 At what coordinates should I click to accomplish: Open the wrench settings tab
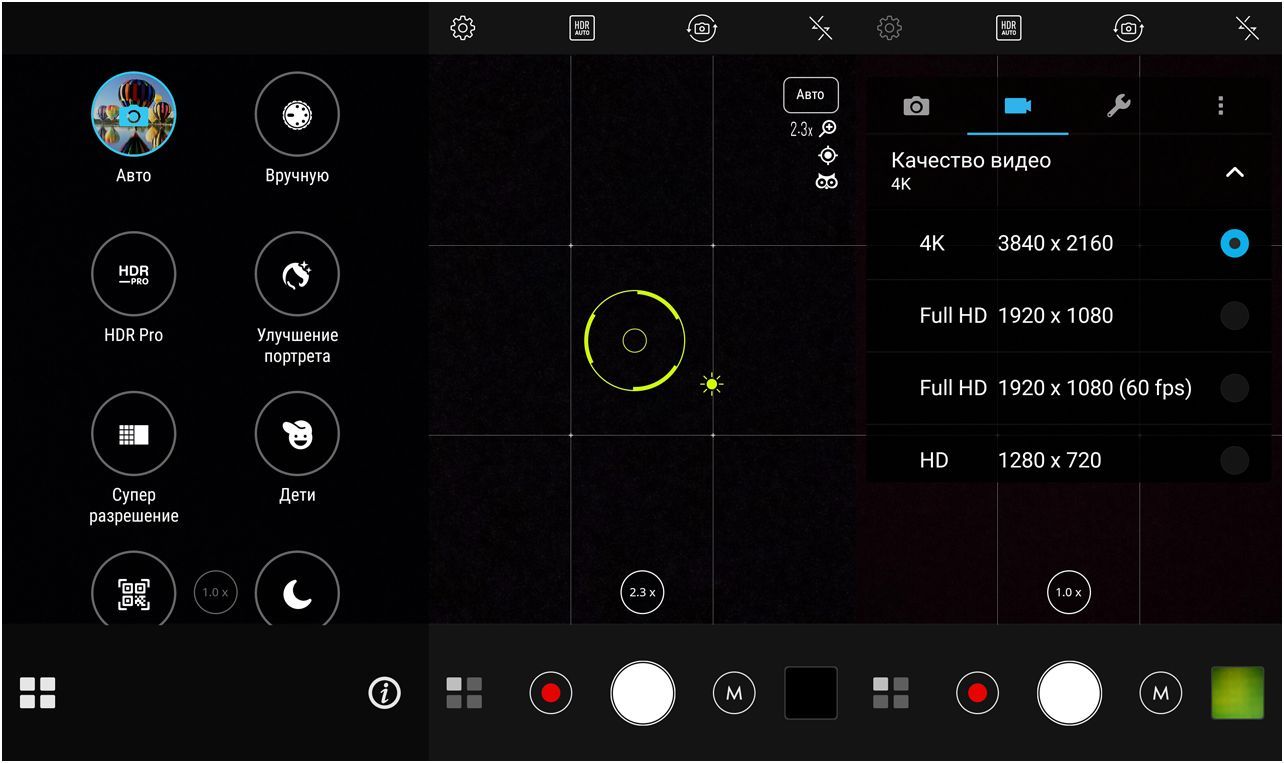tap(1119, 106)
